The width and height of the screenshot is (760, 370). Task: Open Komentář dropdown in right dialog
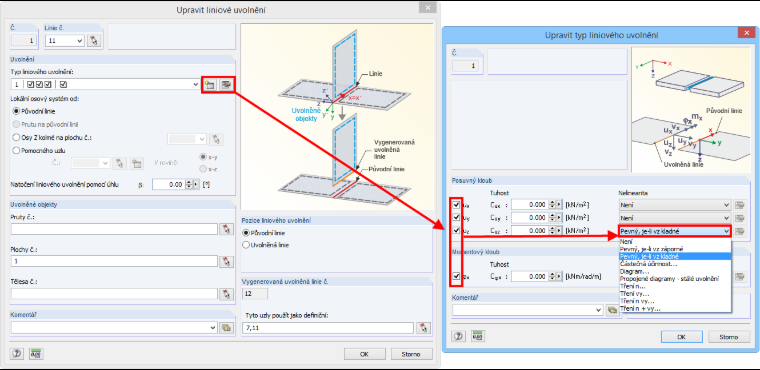point(600,309)
